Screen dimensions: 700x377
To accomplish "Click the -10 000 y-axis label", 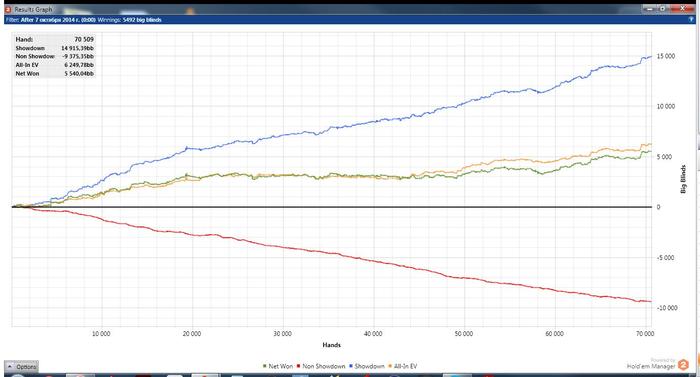I will pos(666,308).
